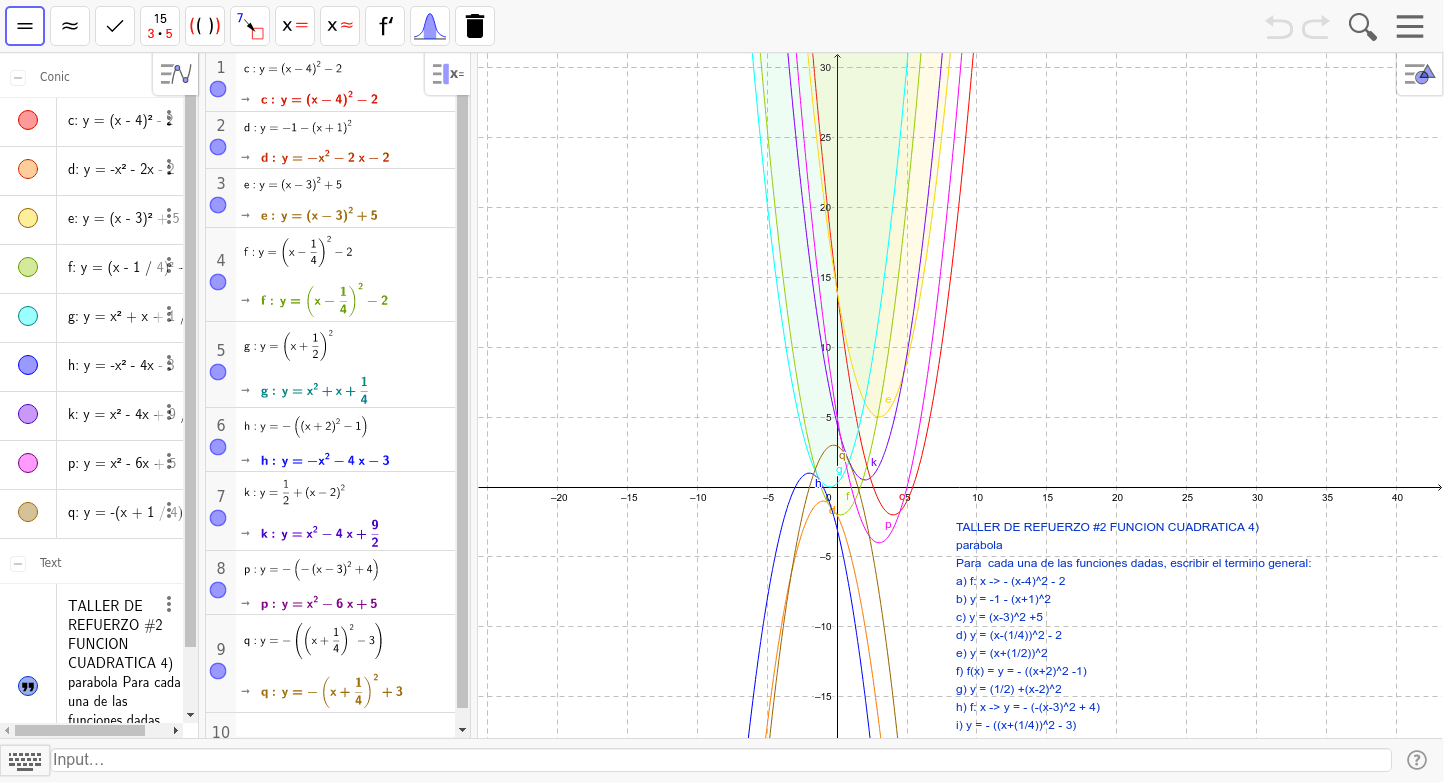
Task: Open the Search magnifier
Action: pyautogui.click(x=1363, y=26)
